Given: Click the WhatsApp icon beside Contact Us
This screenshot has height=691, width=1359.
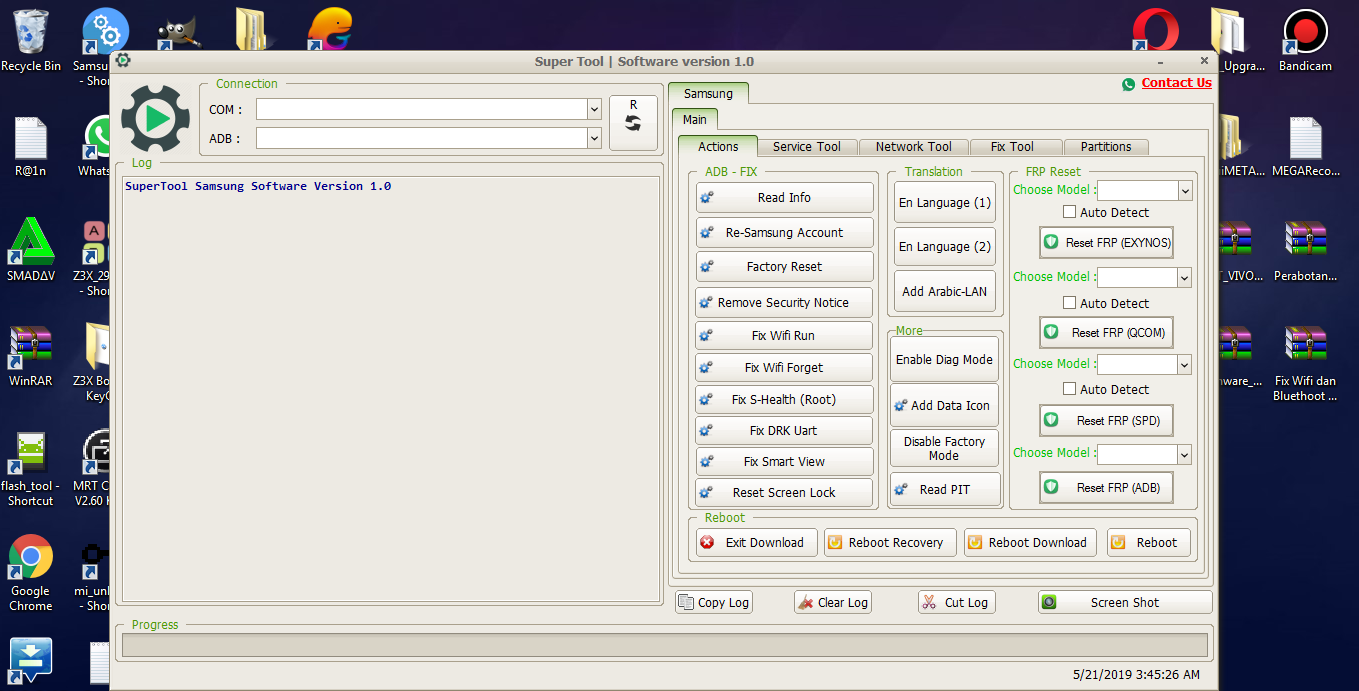Looking at the screenshot, I should coord(1129,85).
